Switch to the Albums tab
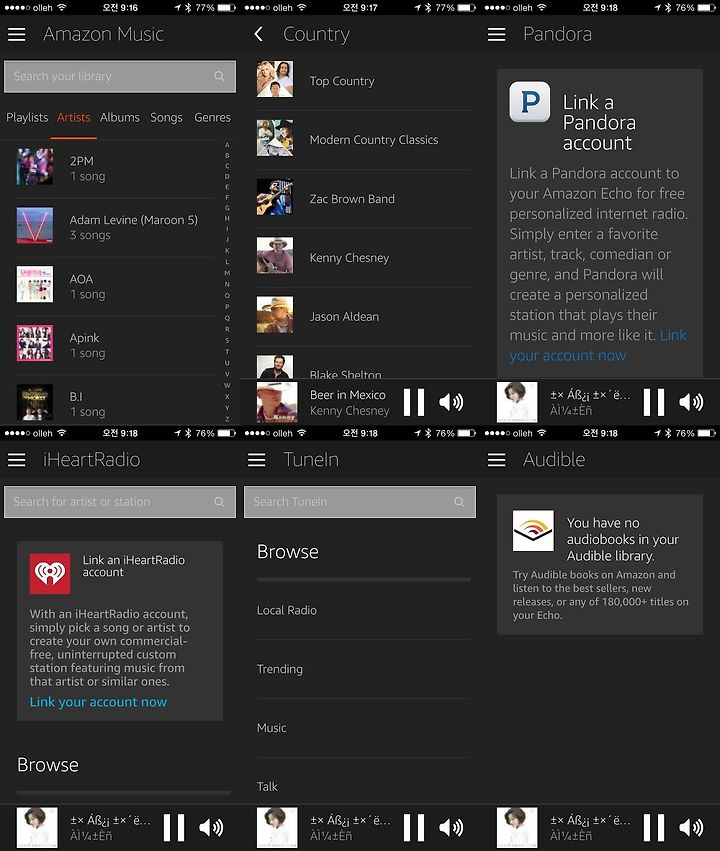The image size is (720, 851). (x=120, y=117)
